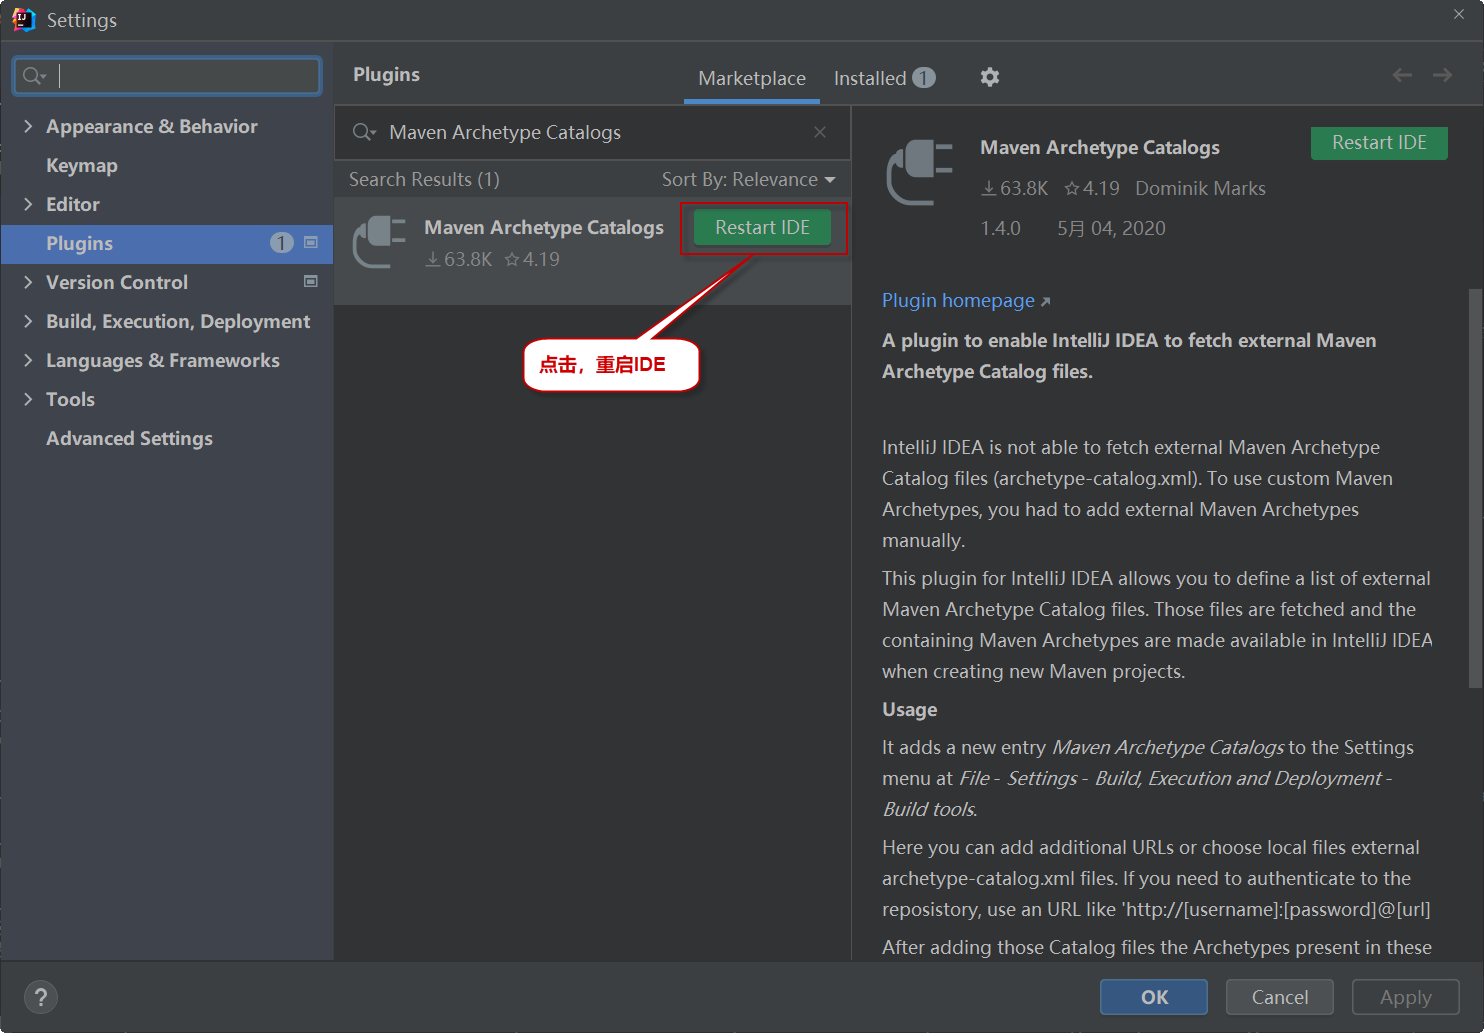
Task: Click the Maven Archetype Catalogs plug icon in list
Action: click(380, 242)
